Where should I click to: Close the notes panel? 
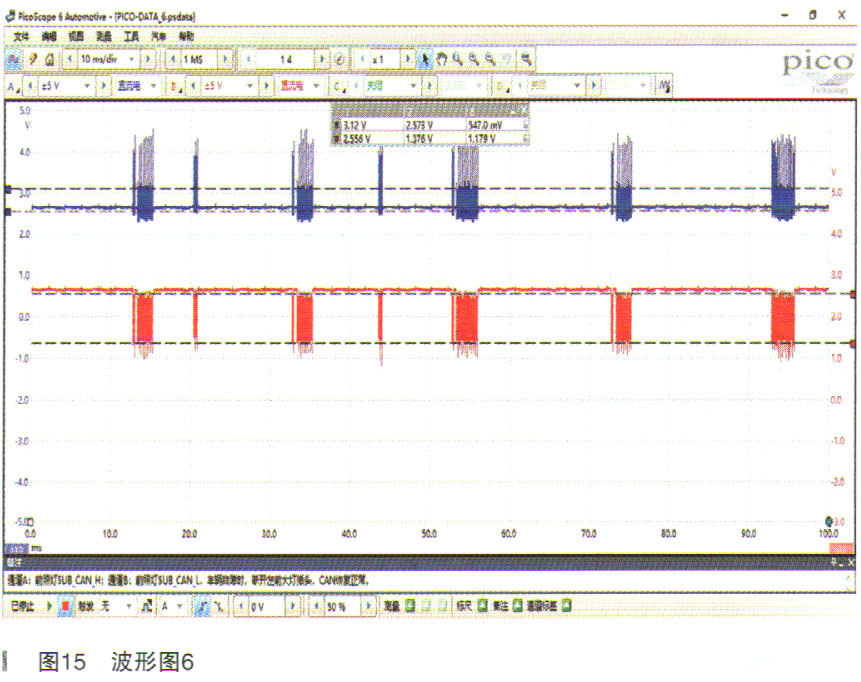coord(851,562)
